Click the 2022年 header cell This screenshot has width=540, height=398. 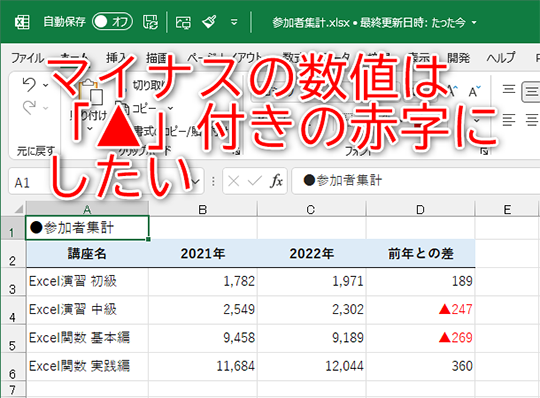pos(311,254)
